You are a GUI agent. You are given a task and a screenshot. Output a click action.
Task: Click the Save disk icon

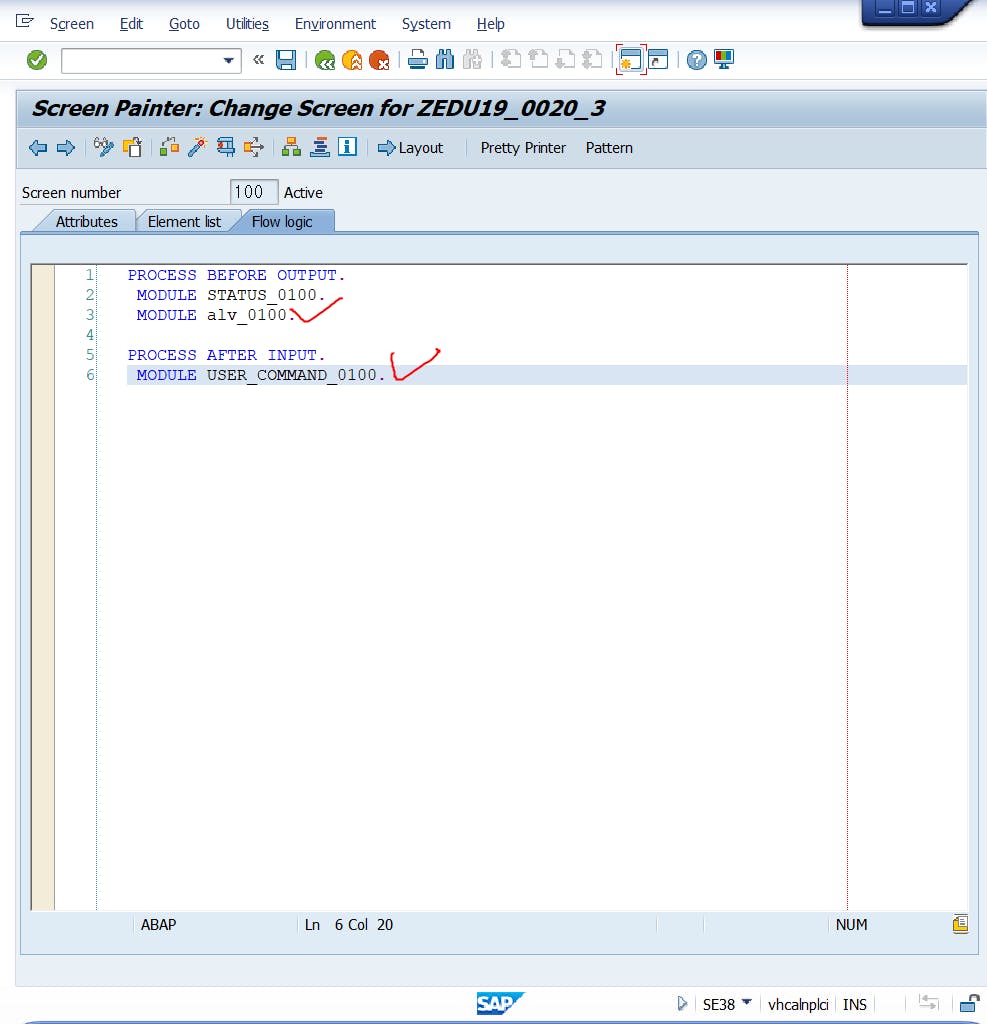(286, 60)
